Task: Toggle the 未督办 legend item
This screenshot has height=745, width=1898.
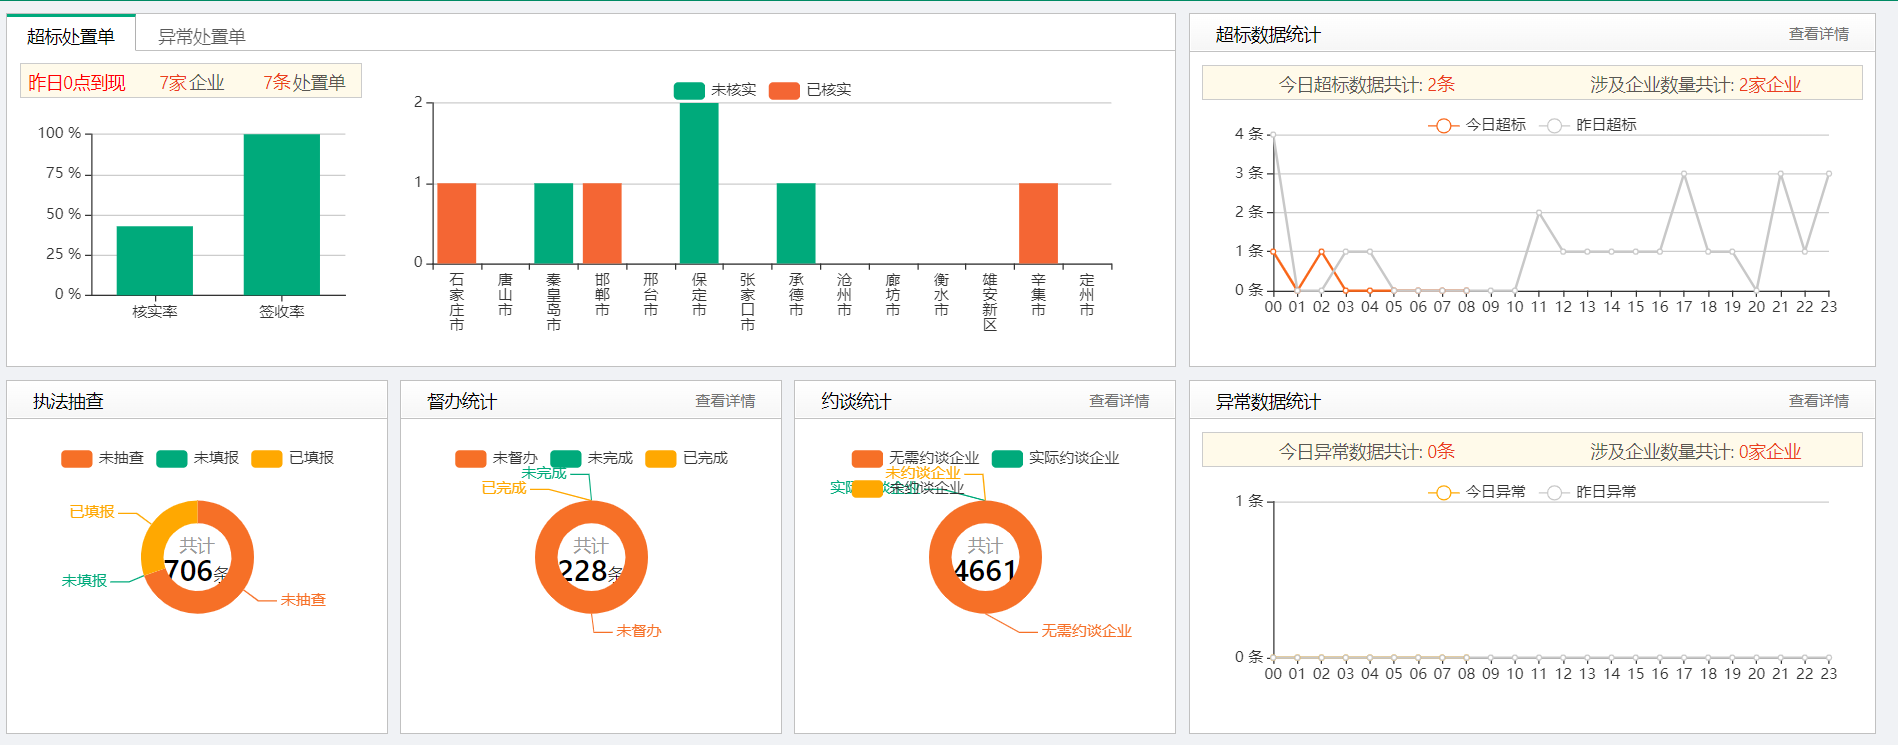Action: tap(496, 458)
